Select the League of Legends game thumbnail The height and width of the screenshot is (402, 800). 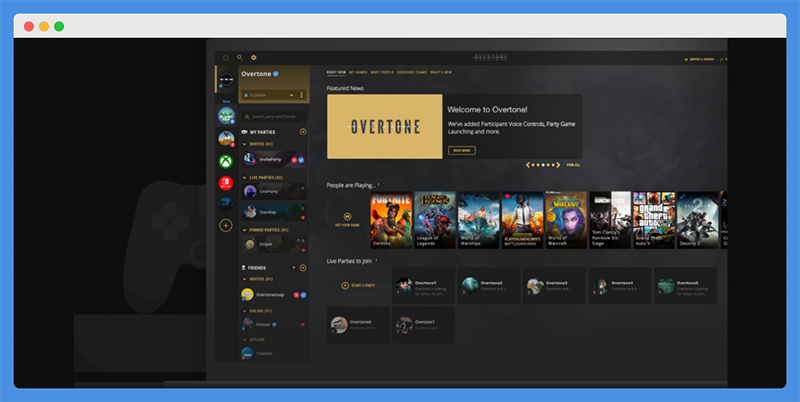pos(435,220)
